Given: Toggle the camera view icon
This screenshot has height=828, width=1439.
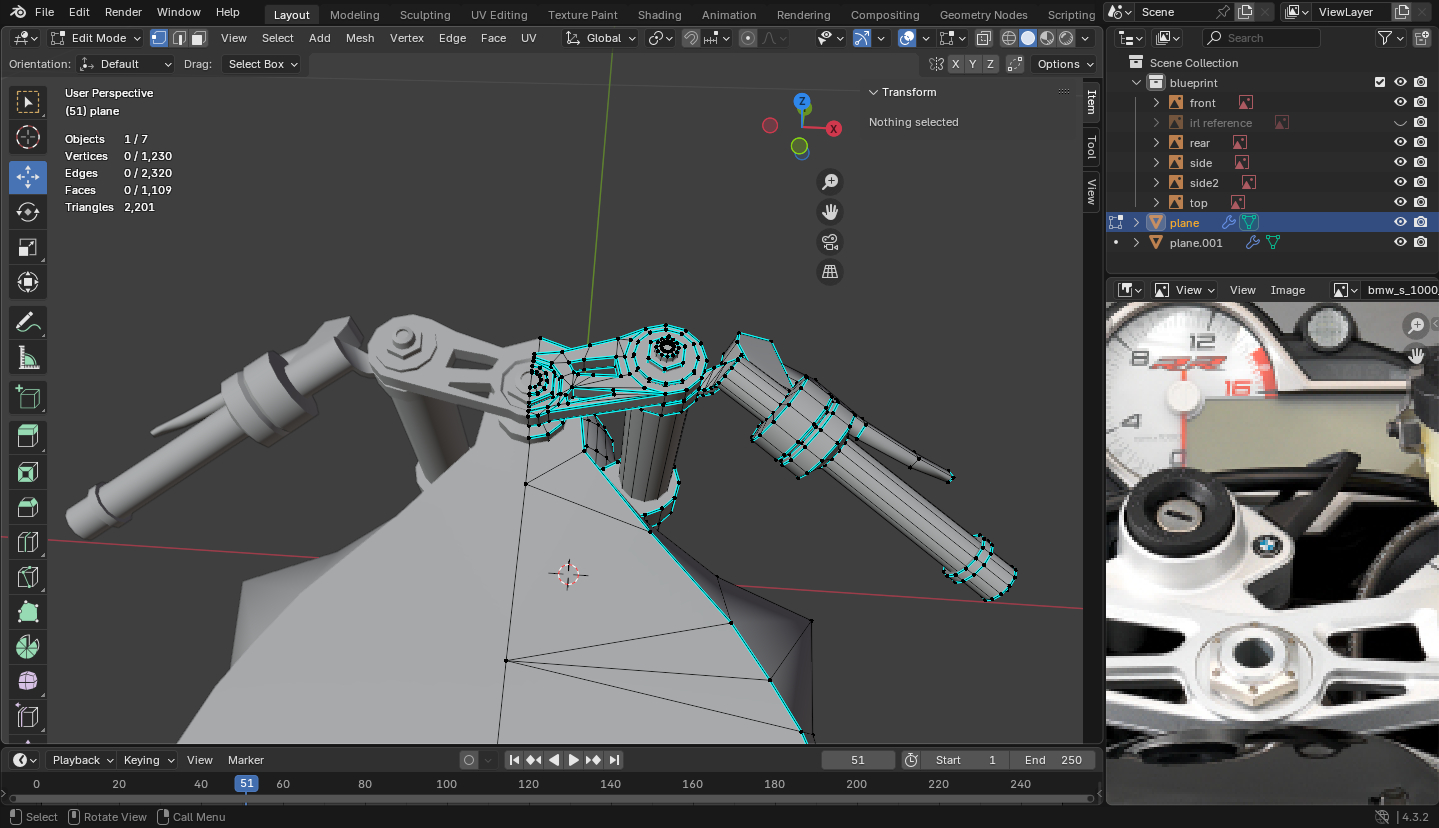Looking at the screenshot, I should (829, 242).
